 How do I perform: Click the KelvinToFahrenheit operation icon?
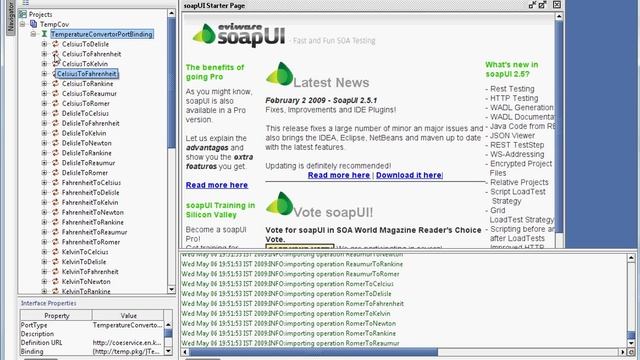[x=56, y=271]
